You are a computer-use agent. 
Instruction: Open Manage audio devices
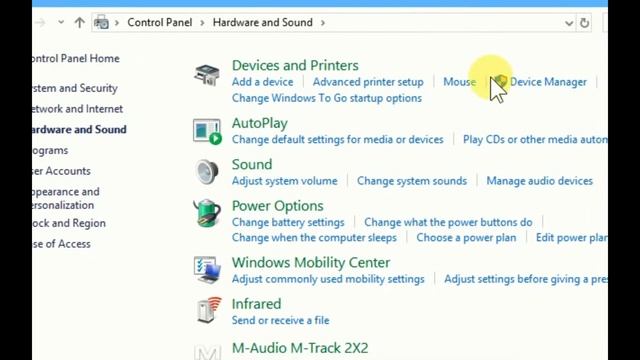(539, 181)
